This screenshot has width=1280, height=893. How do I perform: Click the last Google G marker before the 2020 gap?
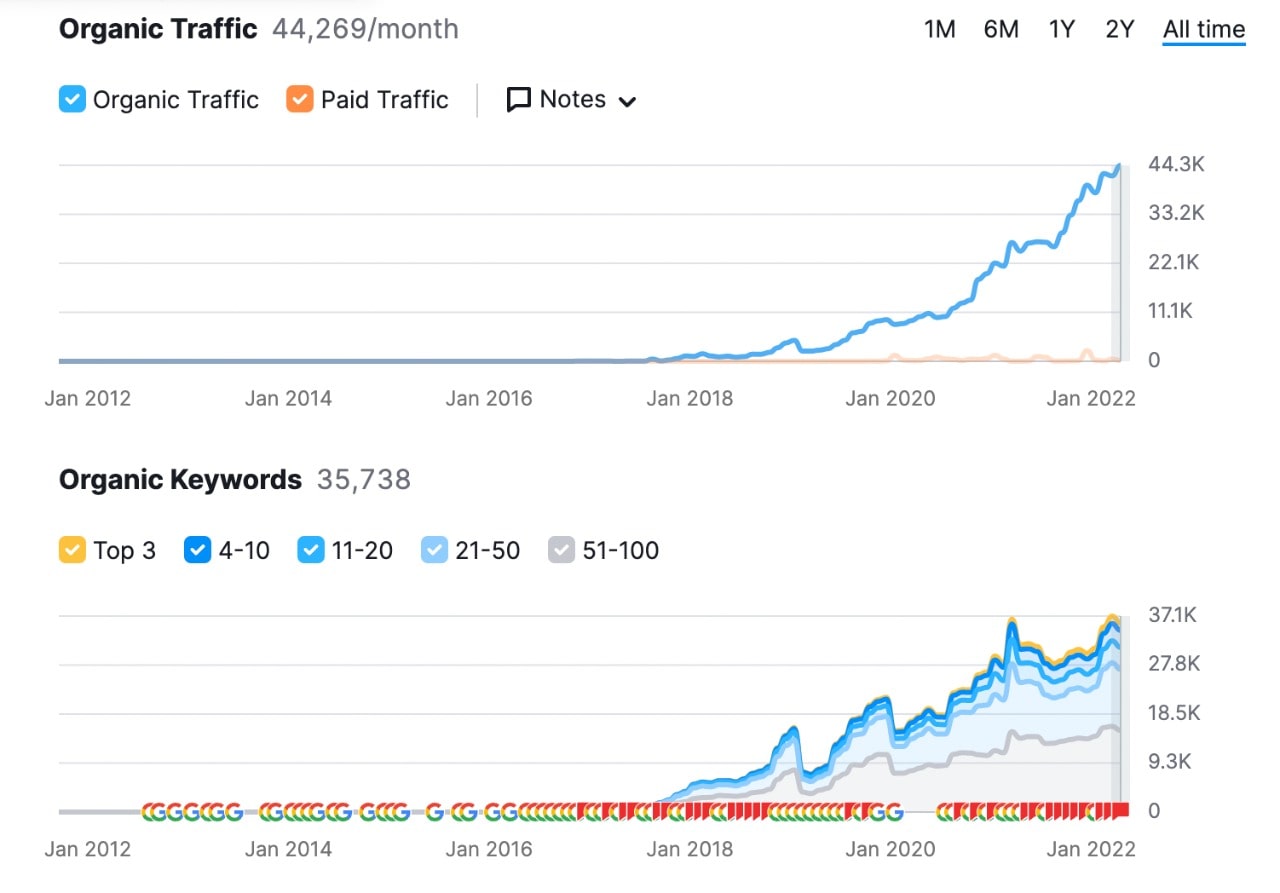click(894, 812)
